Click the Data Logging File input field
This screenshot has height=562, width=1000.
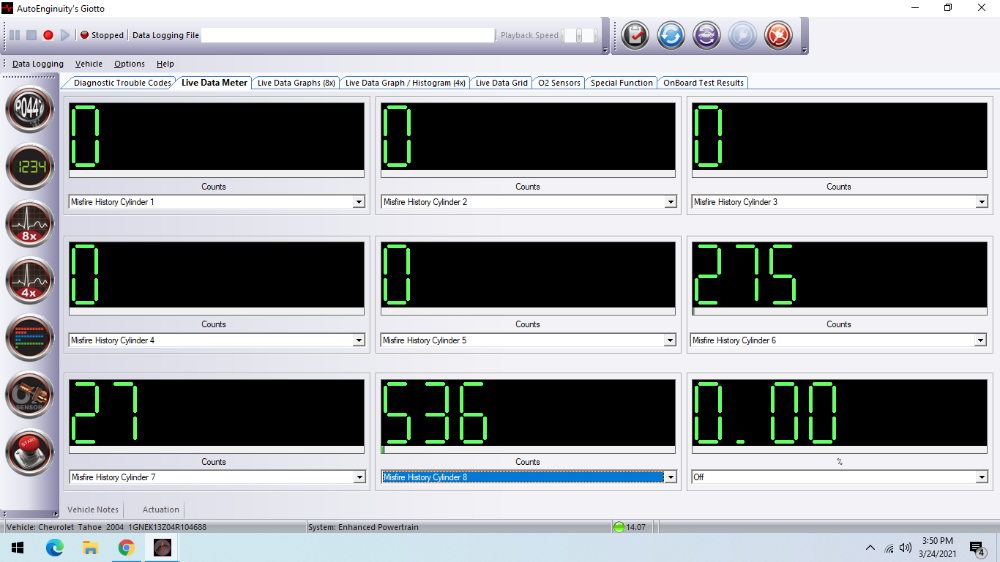pyautogui.click(x=347, y=35)
